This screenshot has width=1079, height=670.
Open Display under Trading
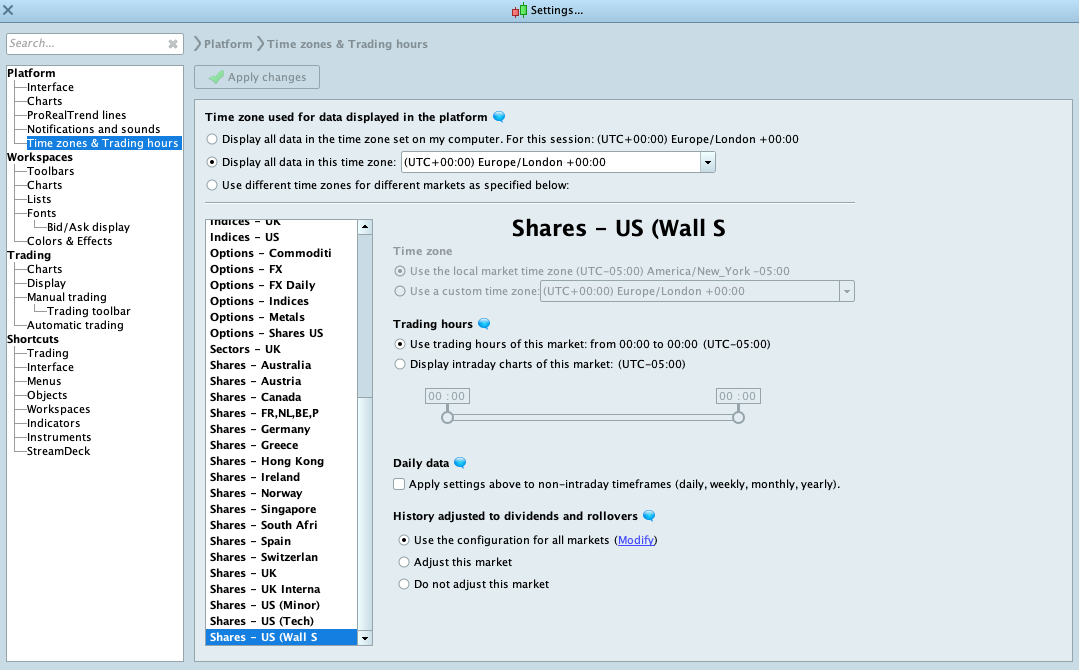pyautogui.click(x=46, y=283)
